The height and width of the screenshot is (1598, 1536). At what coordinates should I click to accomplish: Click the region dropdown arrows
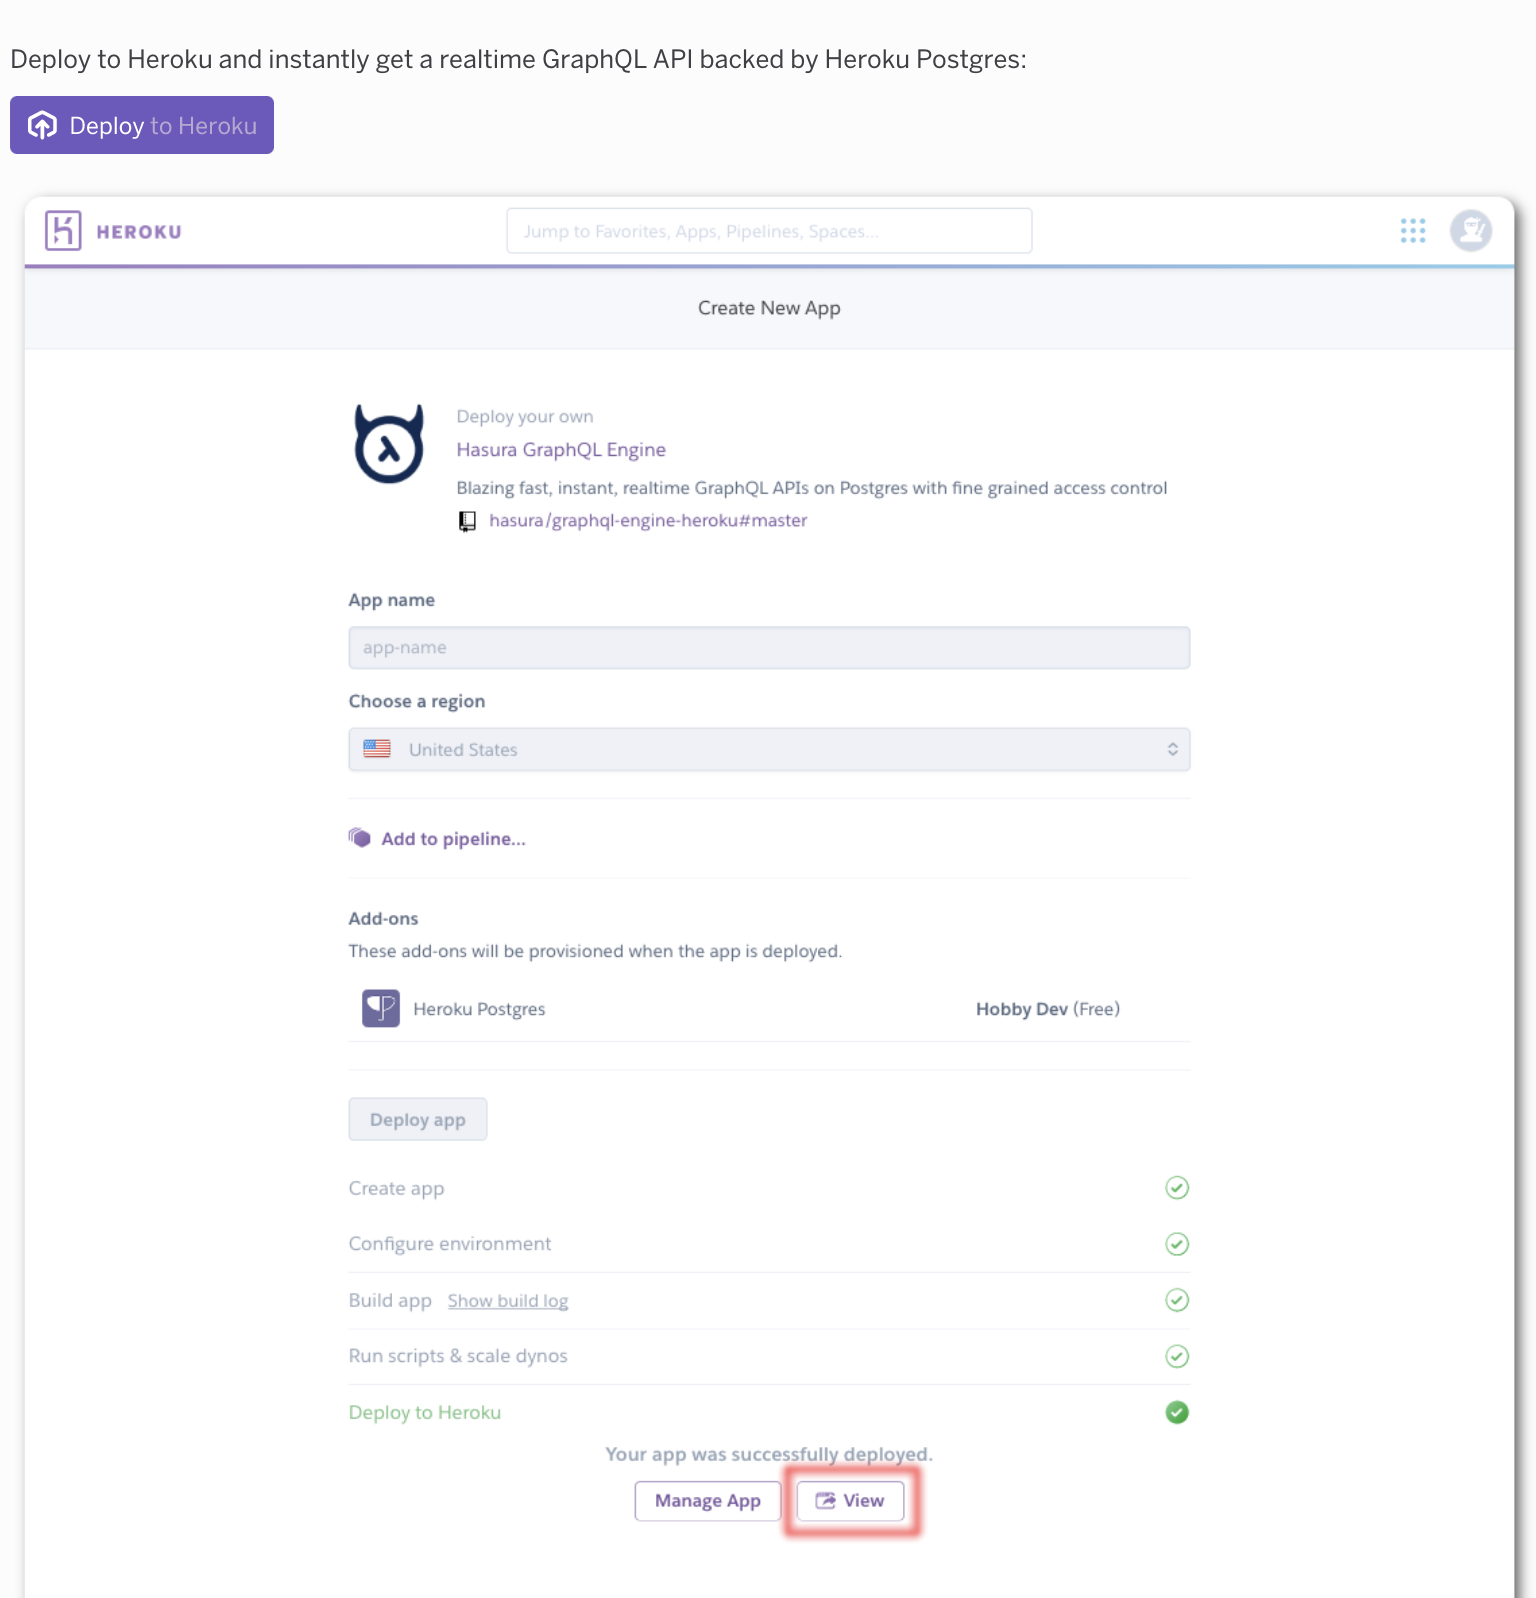click(1172, 750)
